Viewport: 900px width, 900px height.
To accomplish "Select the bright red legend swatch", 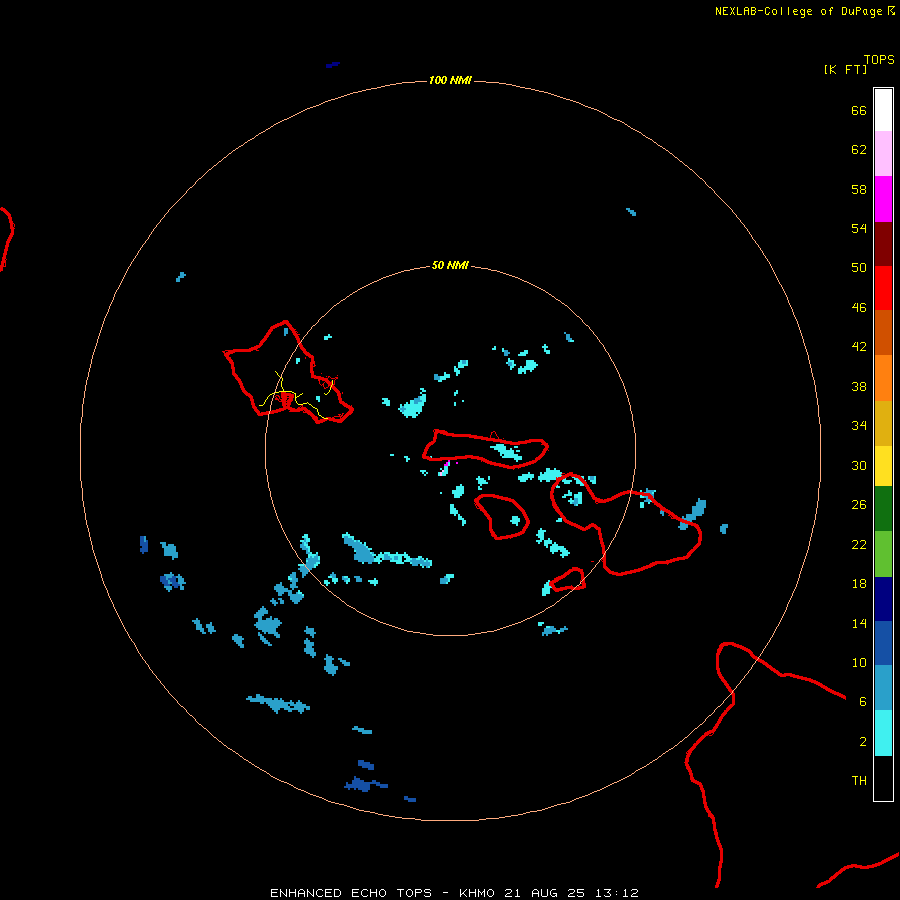I will pos(883,288).
